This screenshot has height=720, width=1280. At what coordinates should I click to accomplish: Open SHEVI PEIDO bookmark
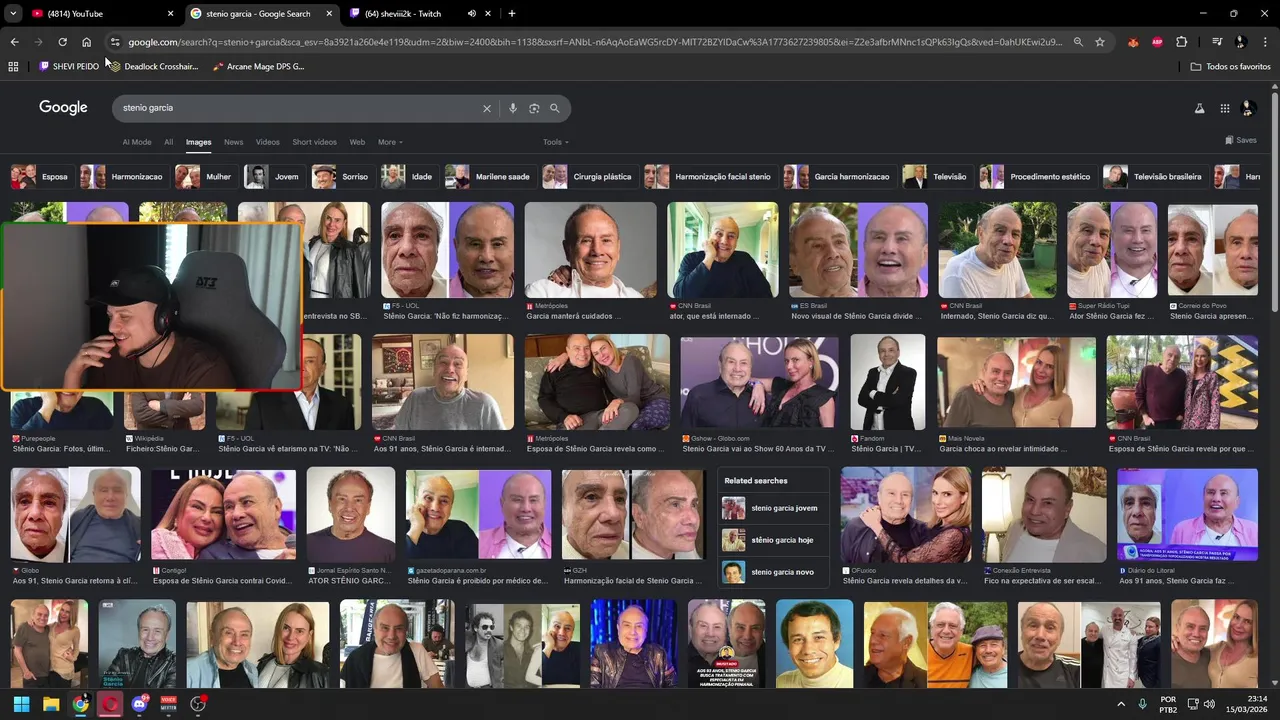[x=69, y=66]
